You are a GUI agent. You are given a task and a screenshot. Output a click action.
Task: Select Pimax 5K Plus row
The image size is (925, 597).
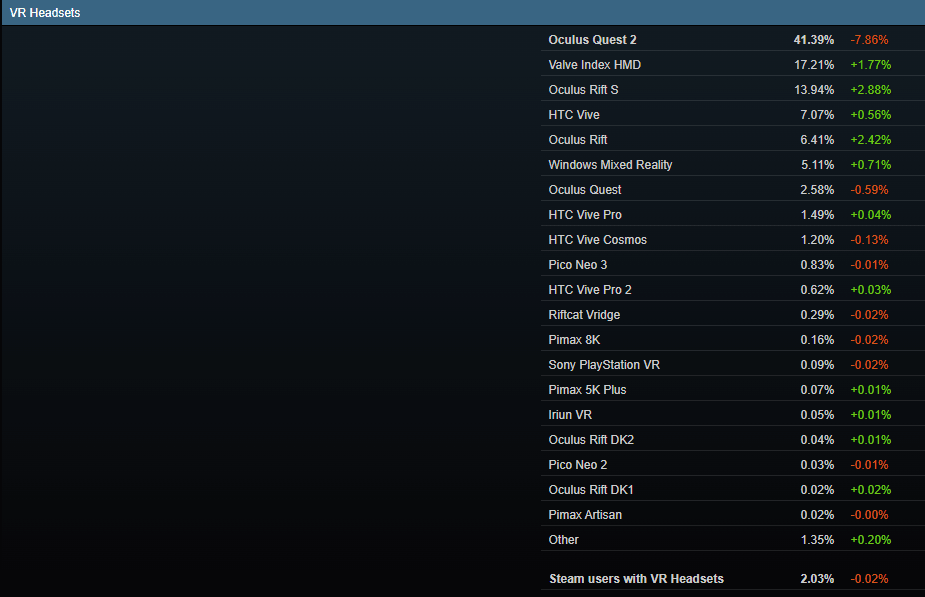click(x=733, y=390)
